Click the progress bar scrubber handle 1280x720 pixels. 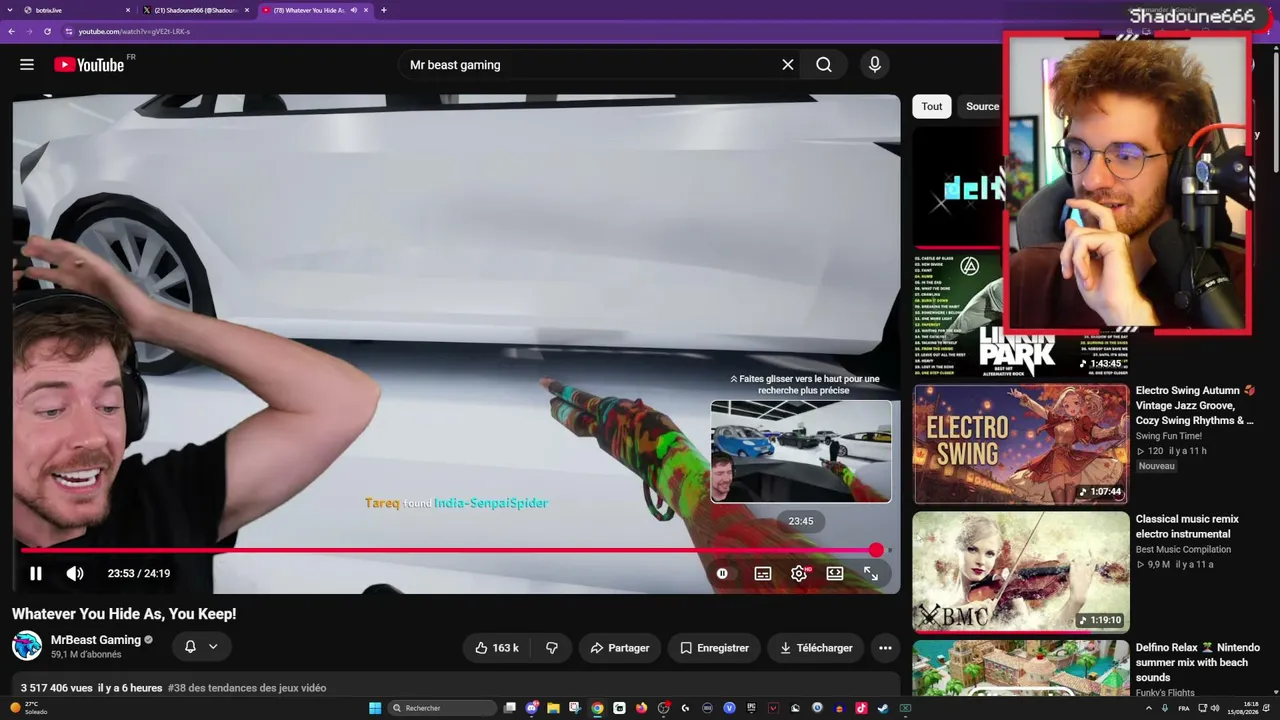pyautogui.click(x=877, y=550)
